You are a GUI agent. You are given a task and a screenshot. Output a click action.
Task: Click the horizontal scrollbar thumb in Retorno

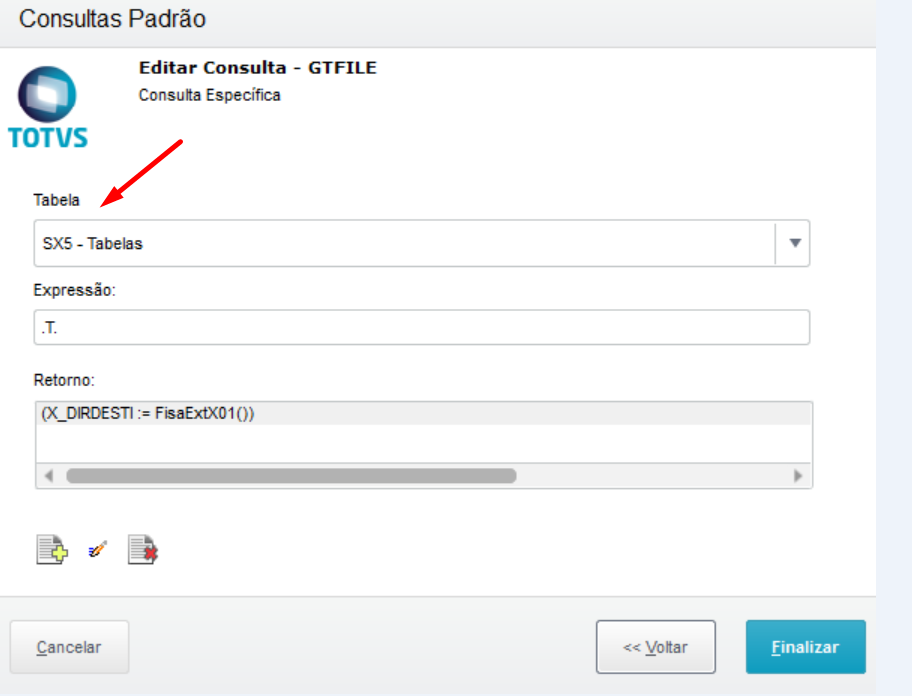point(291,476)
